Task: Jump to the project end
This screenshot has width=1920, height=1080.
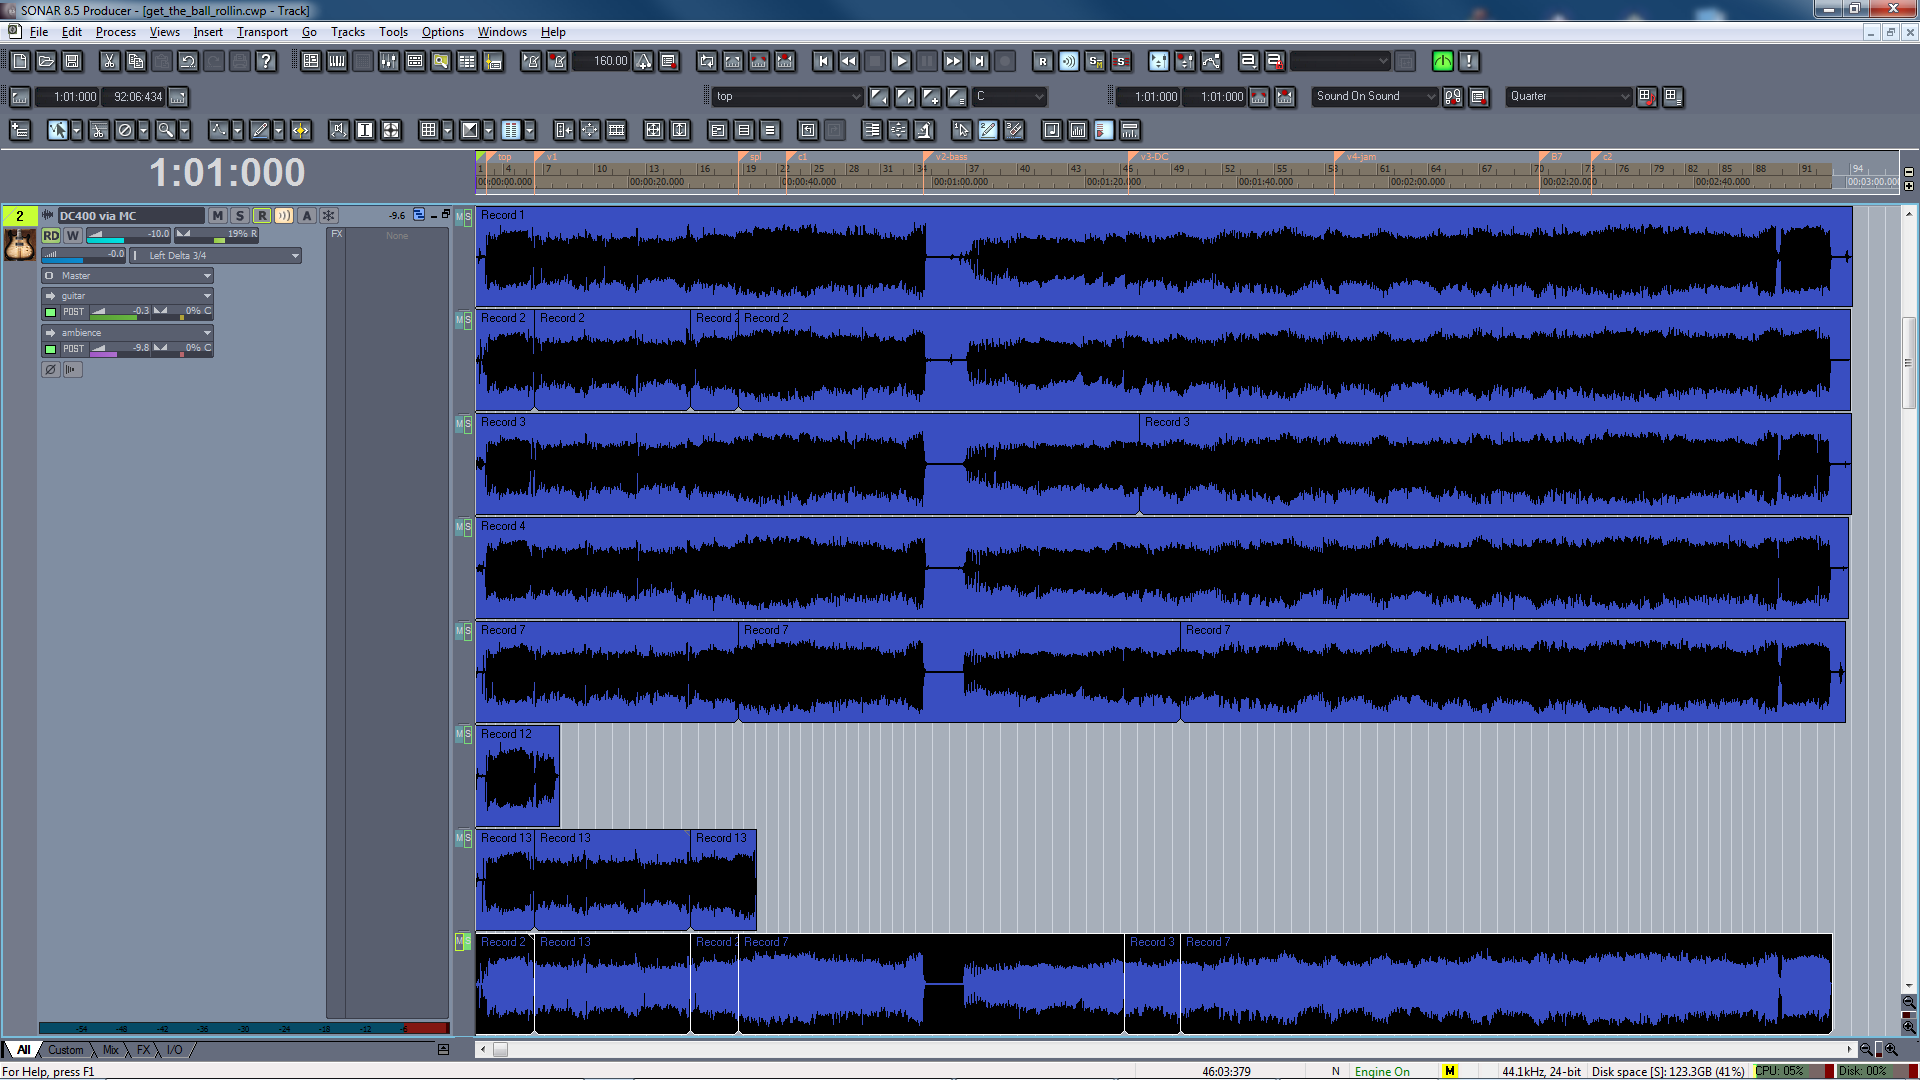Action: [979, 62]
